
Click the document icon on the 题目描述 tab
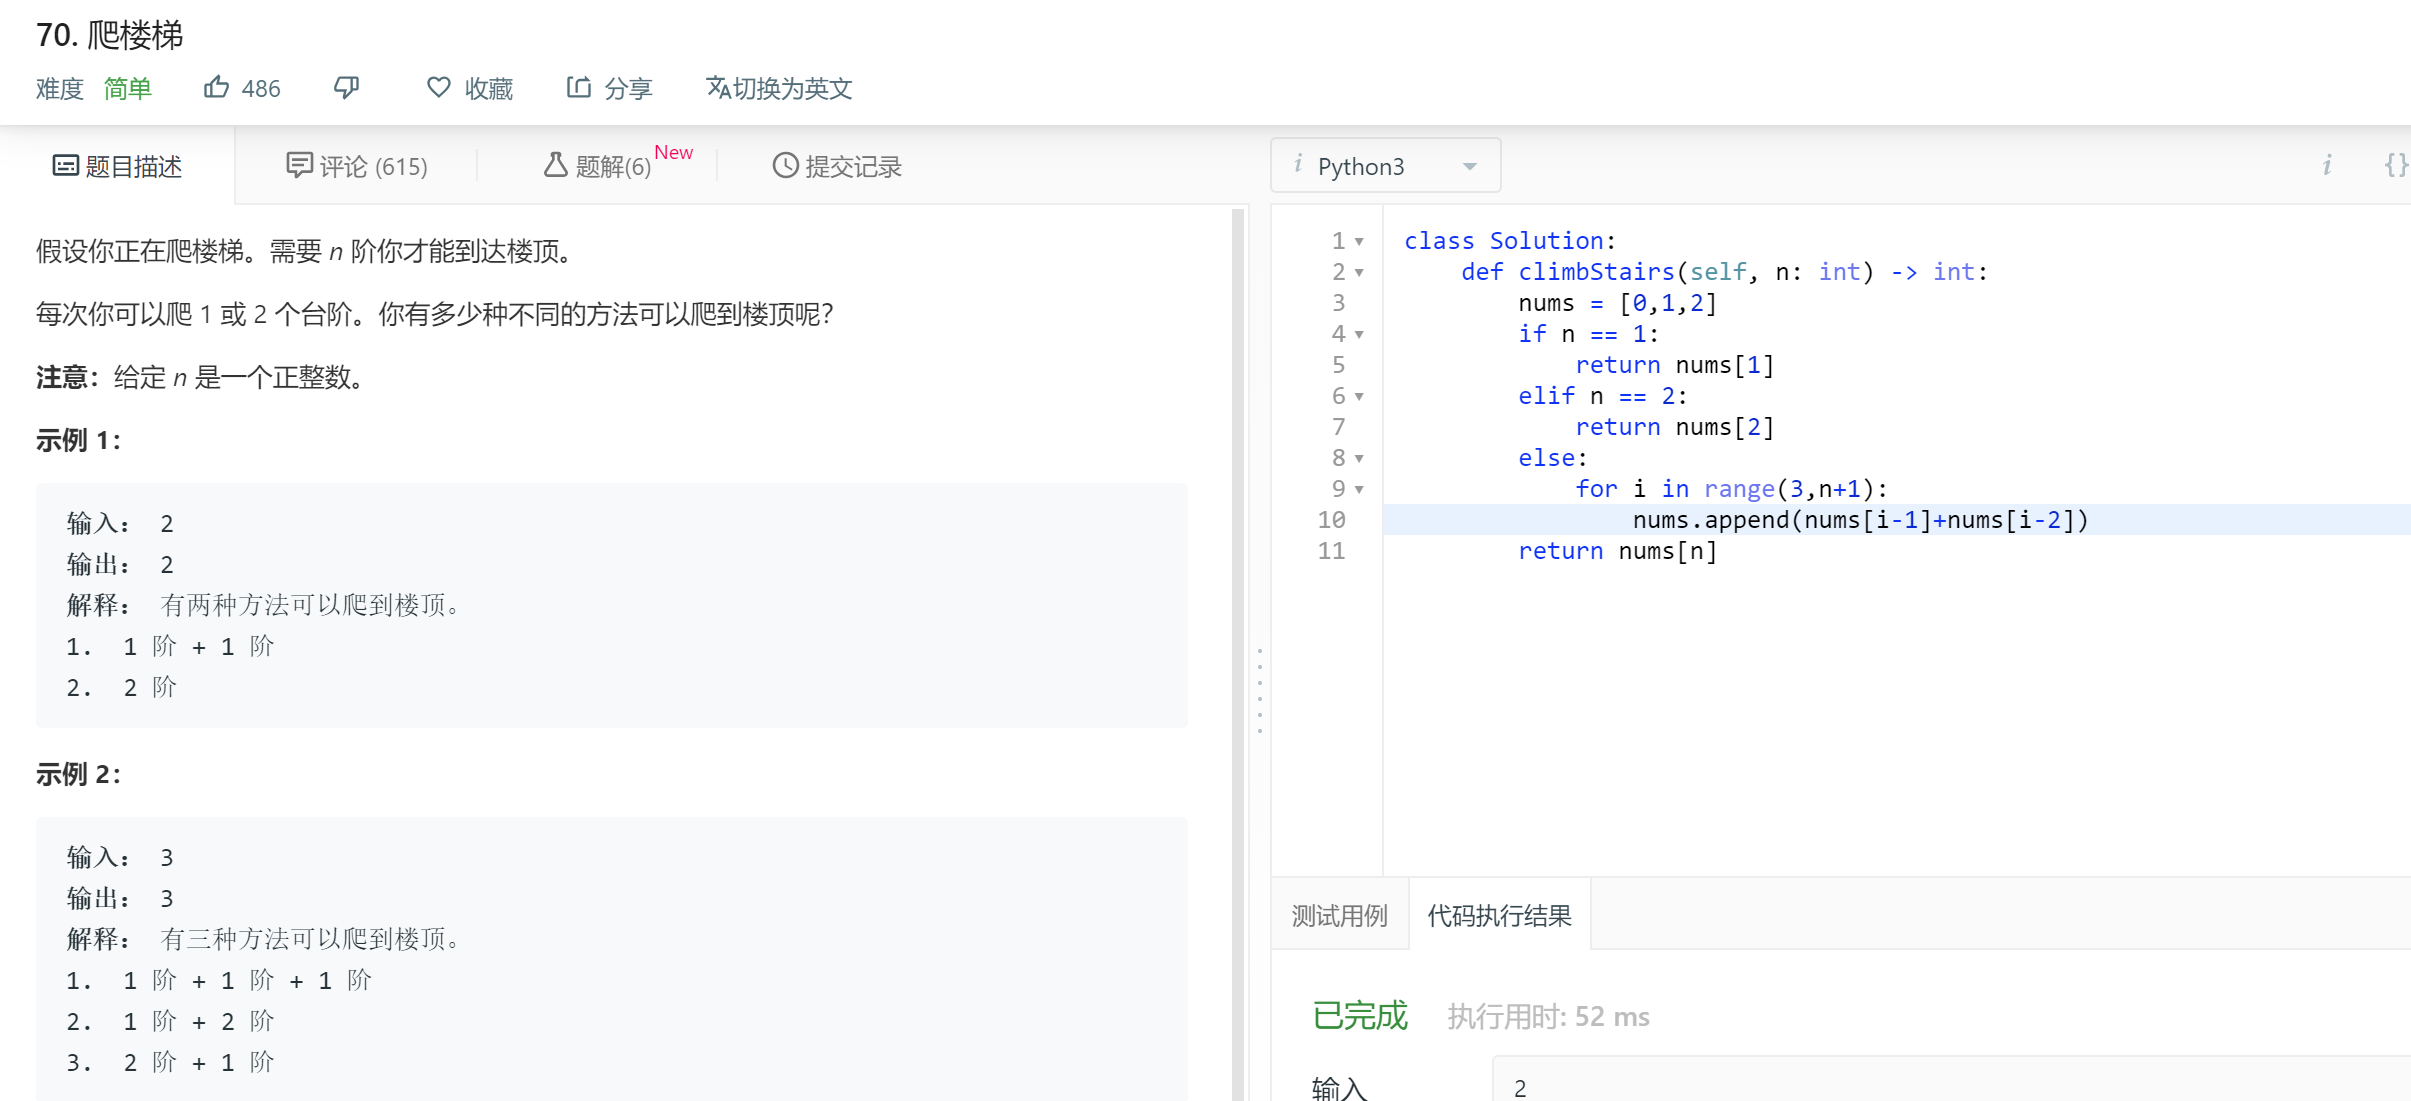[64, 166]
